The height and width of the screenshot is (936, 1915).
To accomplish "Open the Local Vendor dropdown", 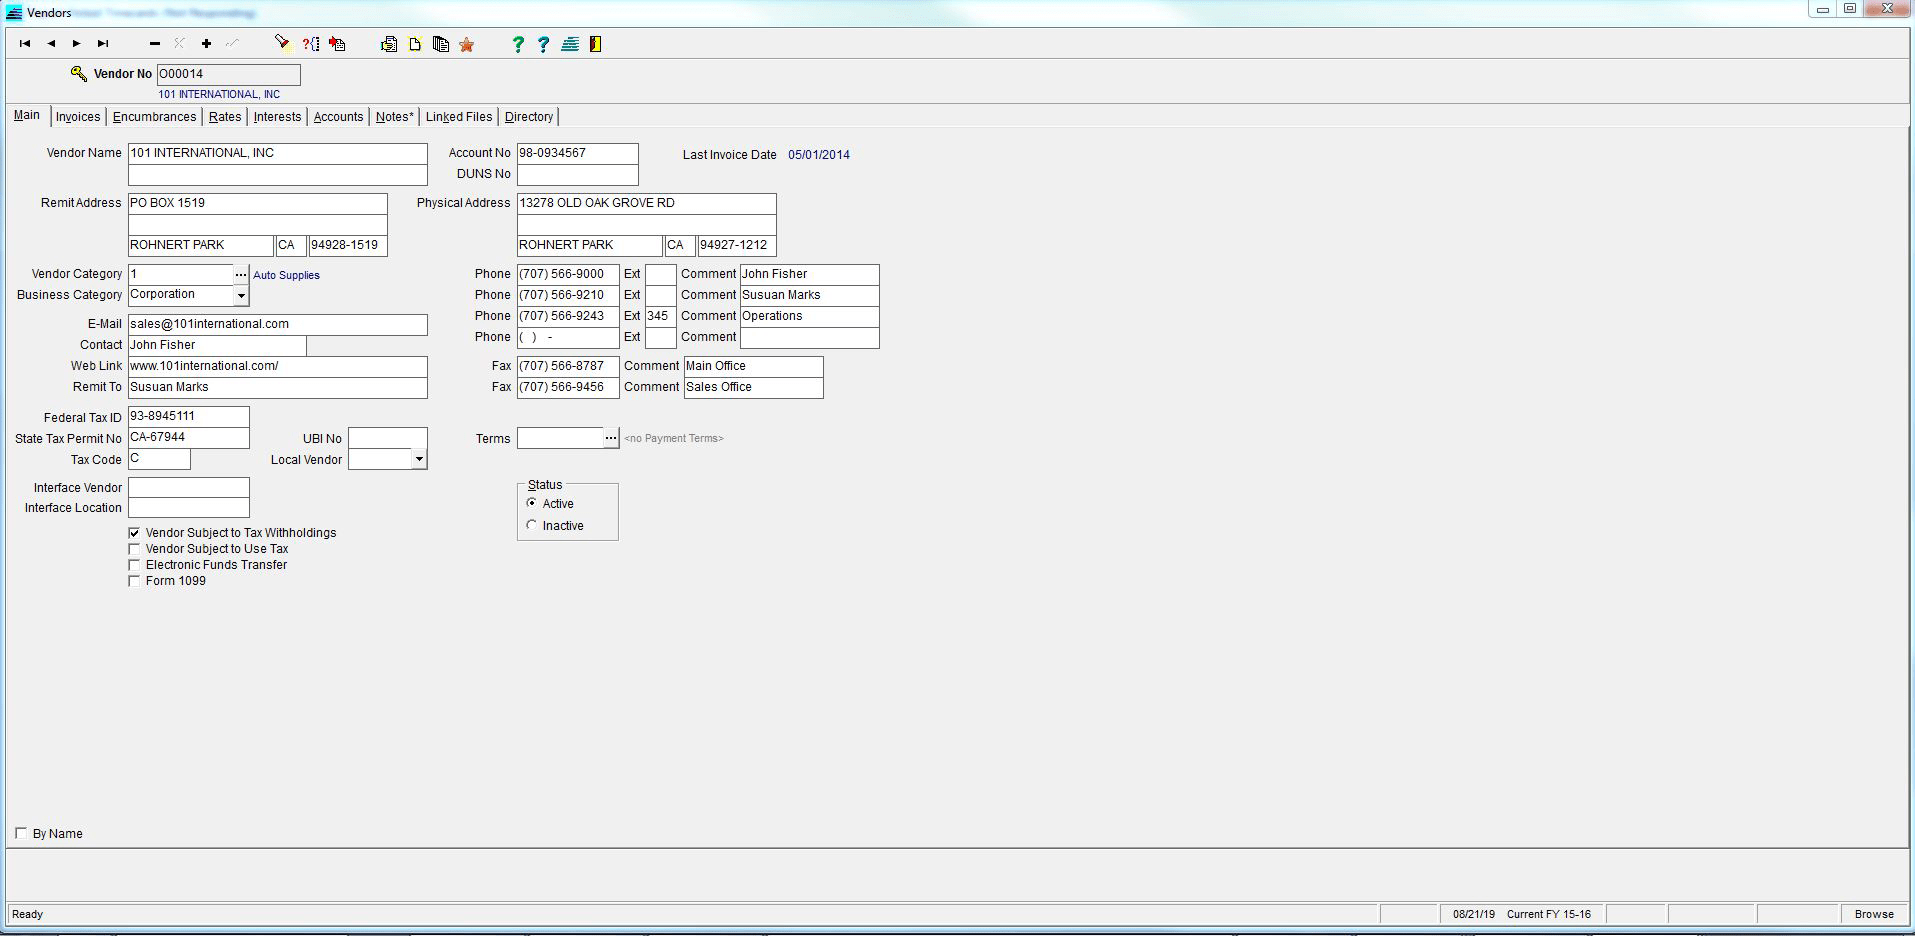I will point(419,460).
